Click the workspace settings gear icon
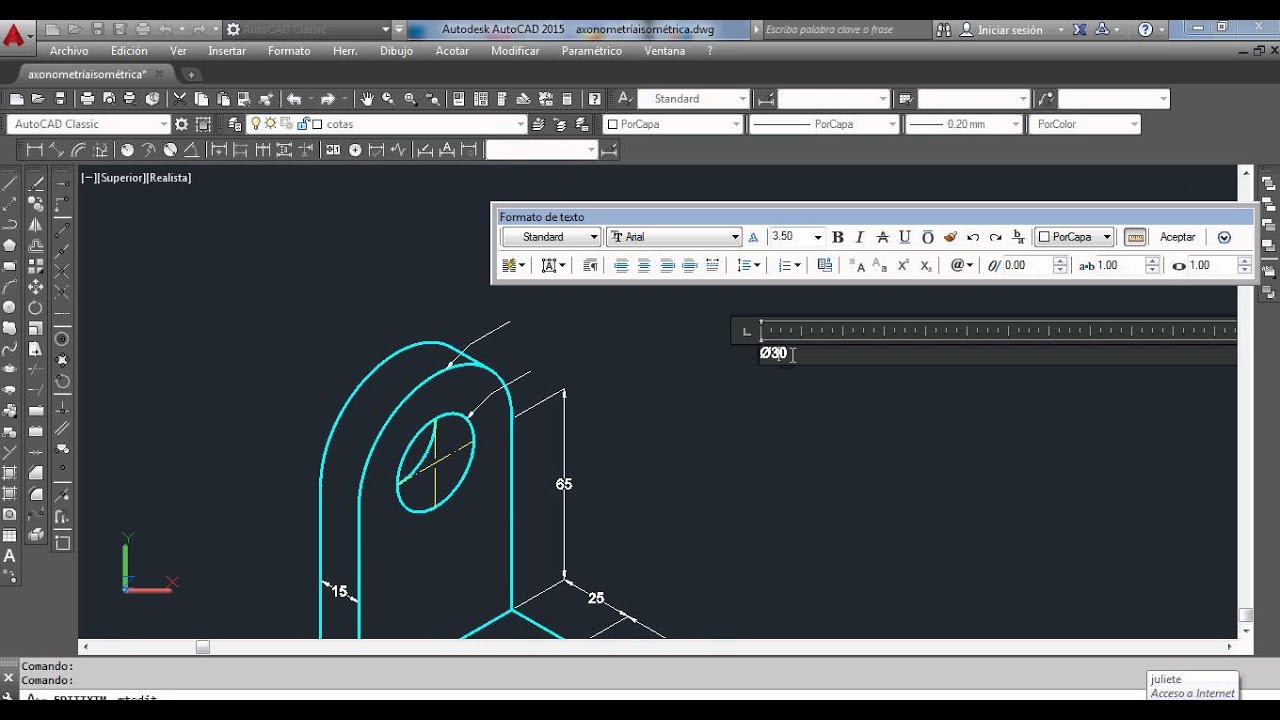1280x720 pixels. (x=181, y=124)
